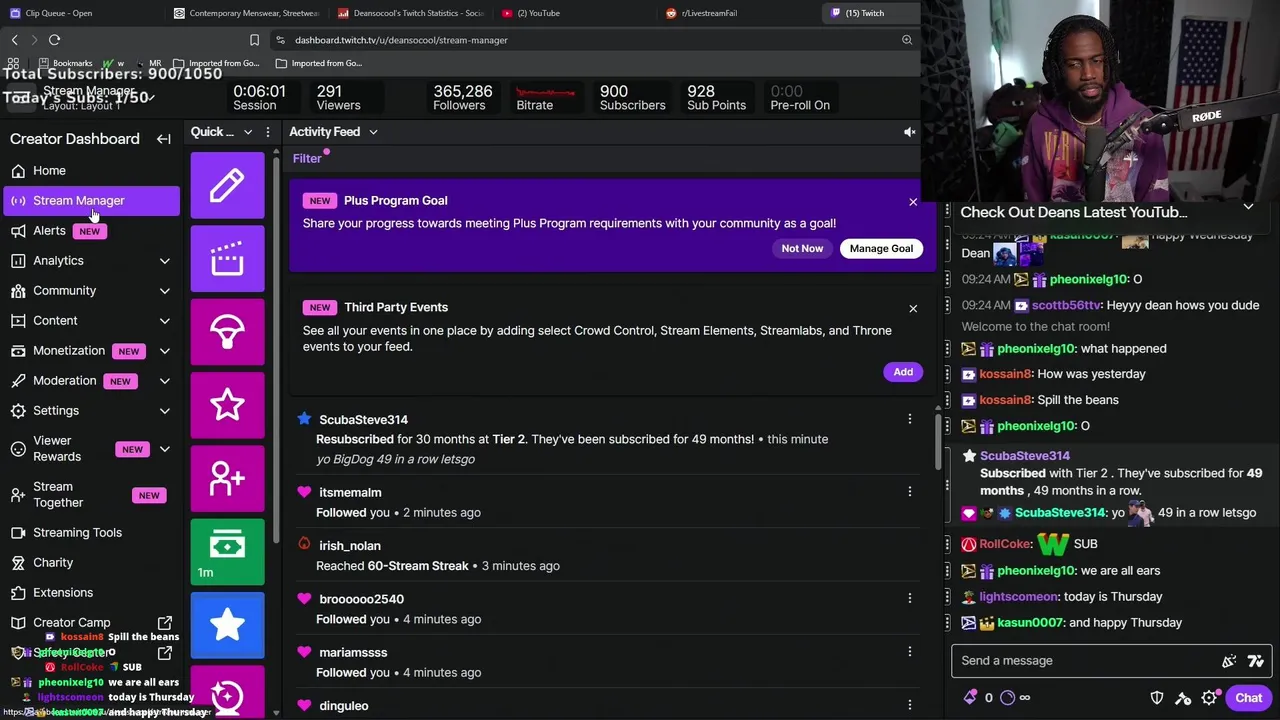
Task: Collapse the Creator Dashboard sidebar arrow
Action: 163,139
